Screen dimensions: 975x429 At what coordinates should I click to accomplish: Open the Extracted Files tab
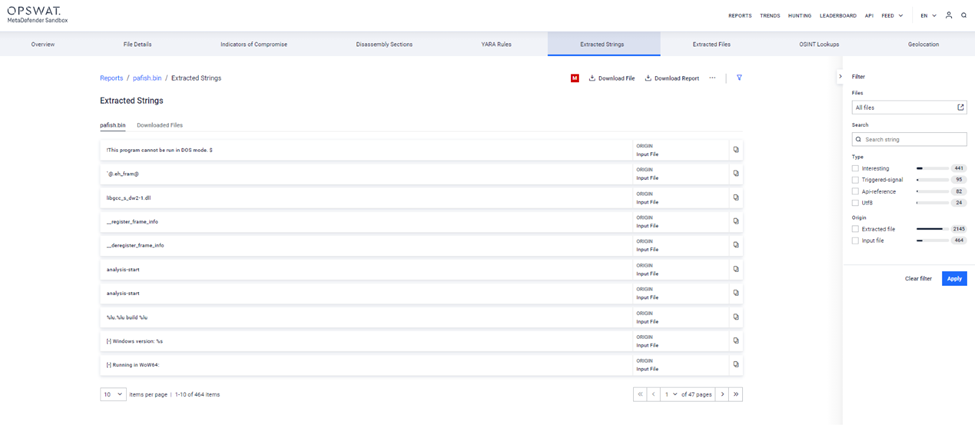[x=711, y=45]
